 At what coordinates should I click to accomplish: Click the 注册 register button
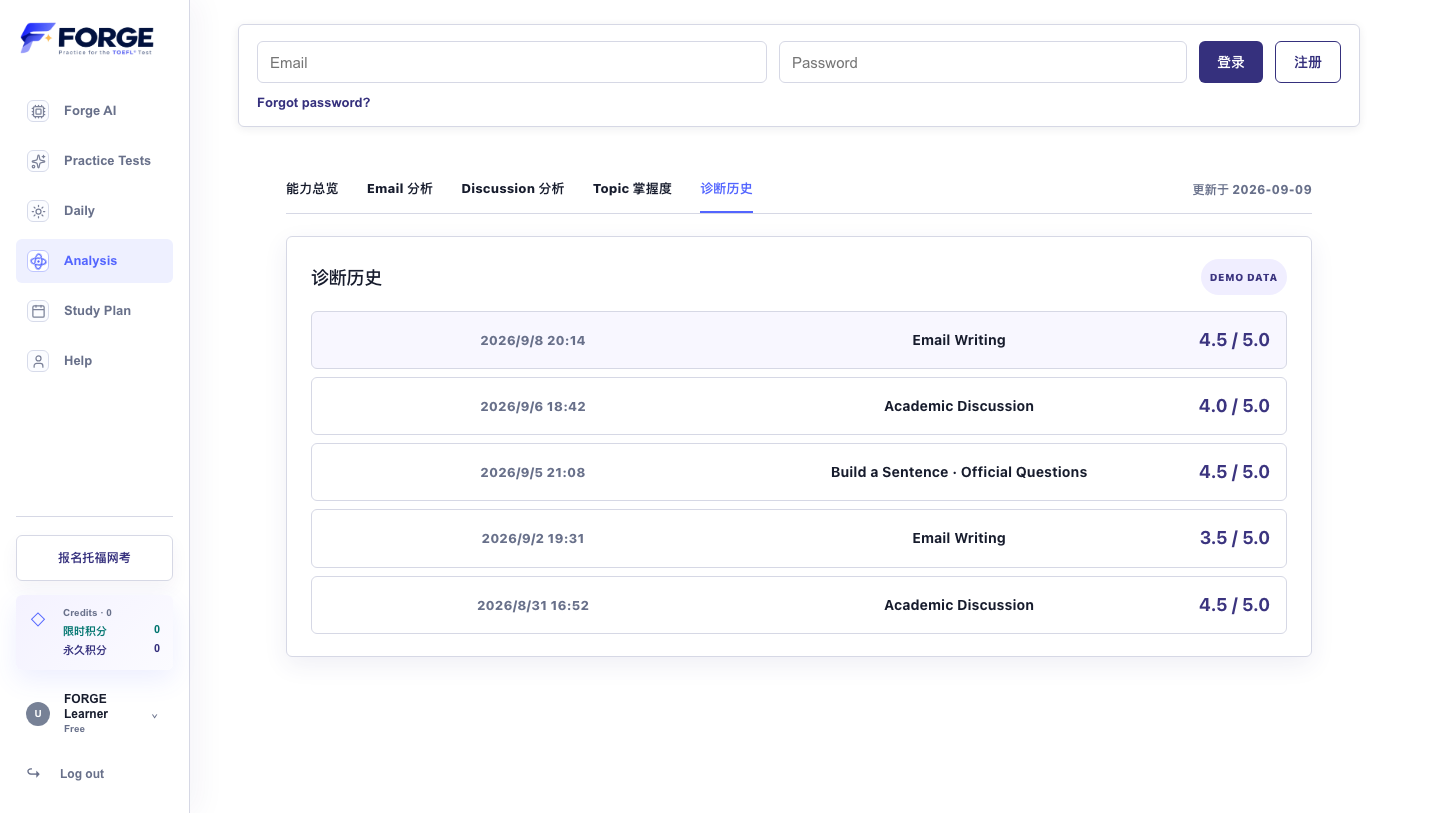[1308, 62]
